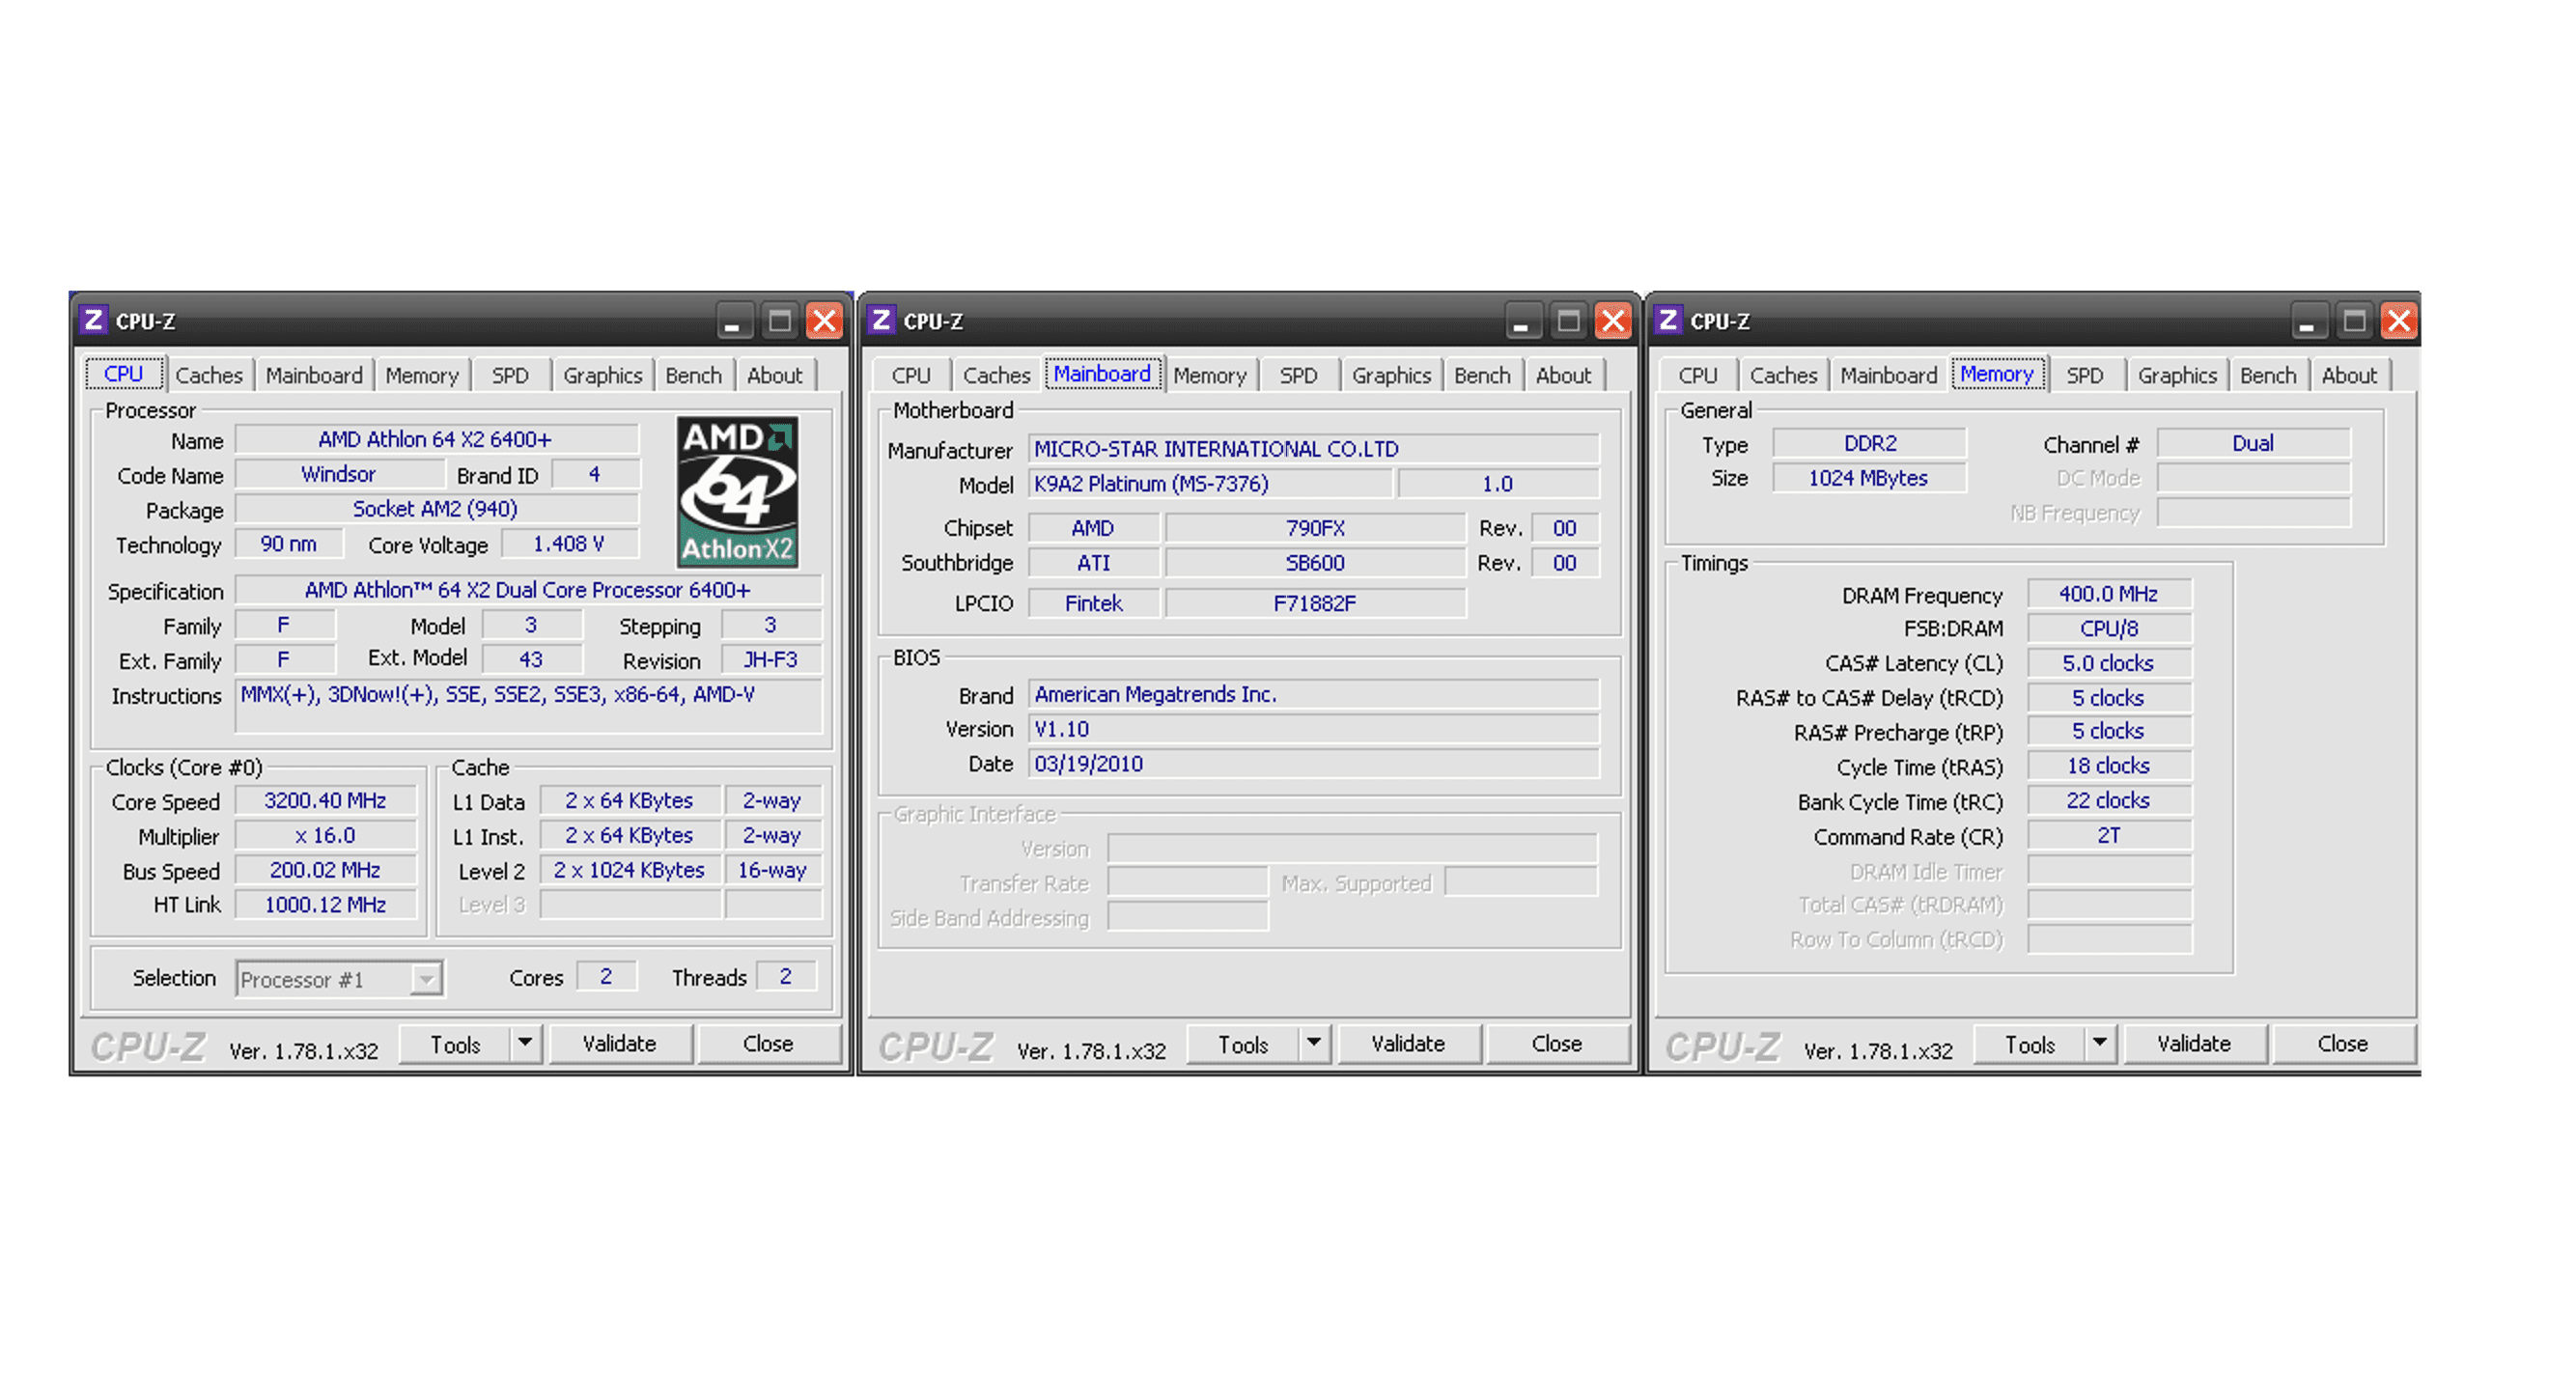Open About tab in left window
This screenshot has width=2576, height=1396.
pyautogui.click(x=775, y=375)
